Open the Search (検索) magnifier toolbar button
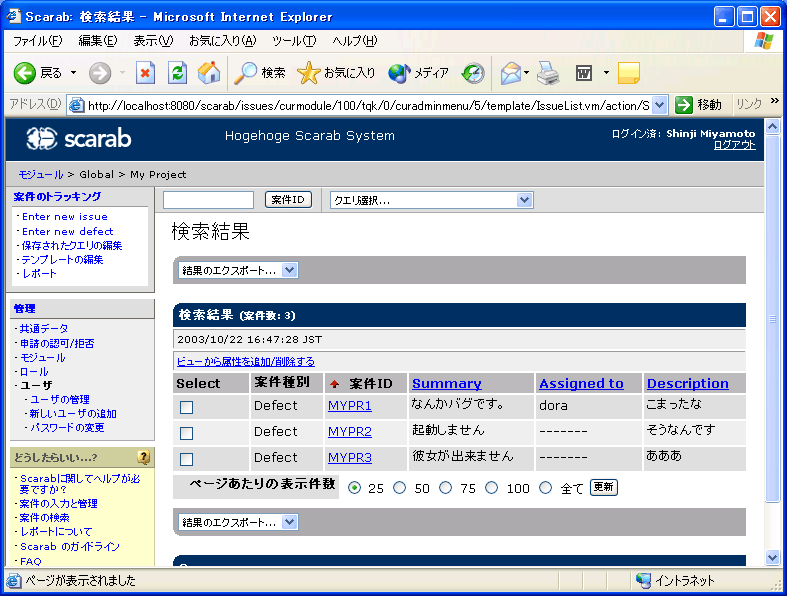 (260, 73)
